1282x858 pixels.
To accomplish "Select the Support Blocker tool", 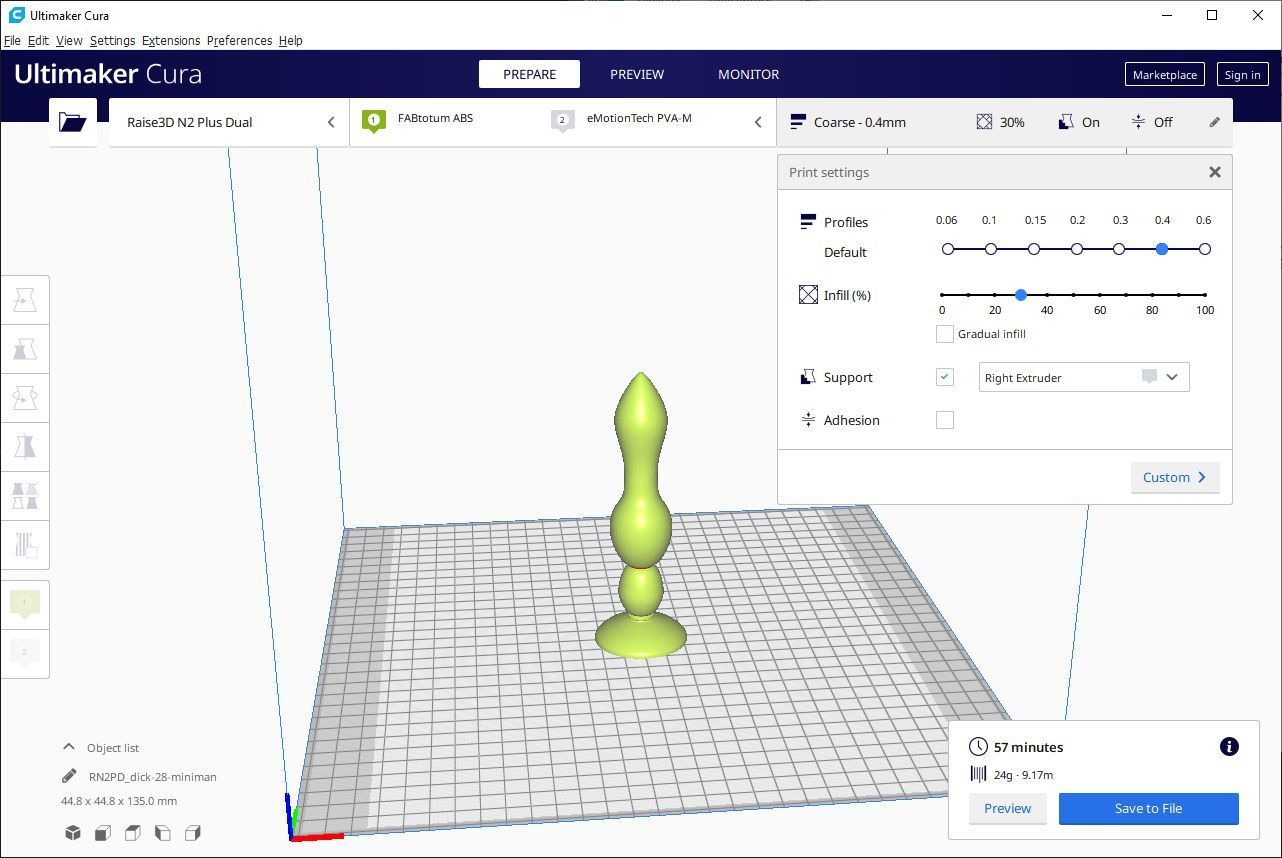I will 25,545.
